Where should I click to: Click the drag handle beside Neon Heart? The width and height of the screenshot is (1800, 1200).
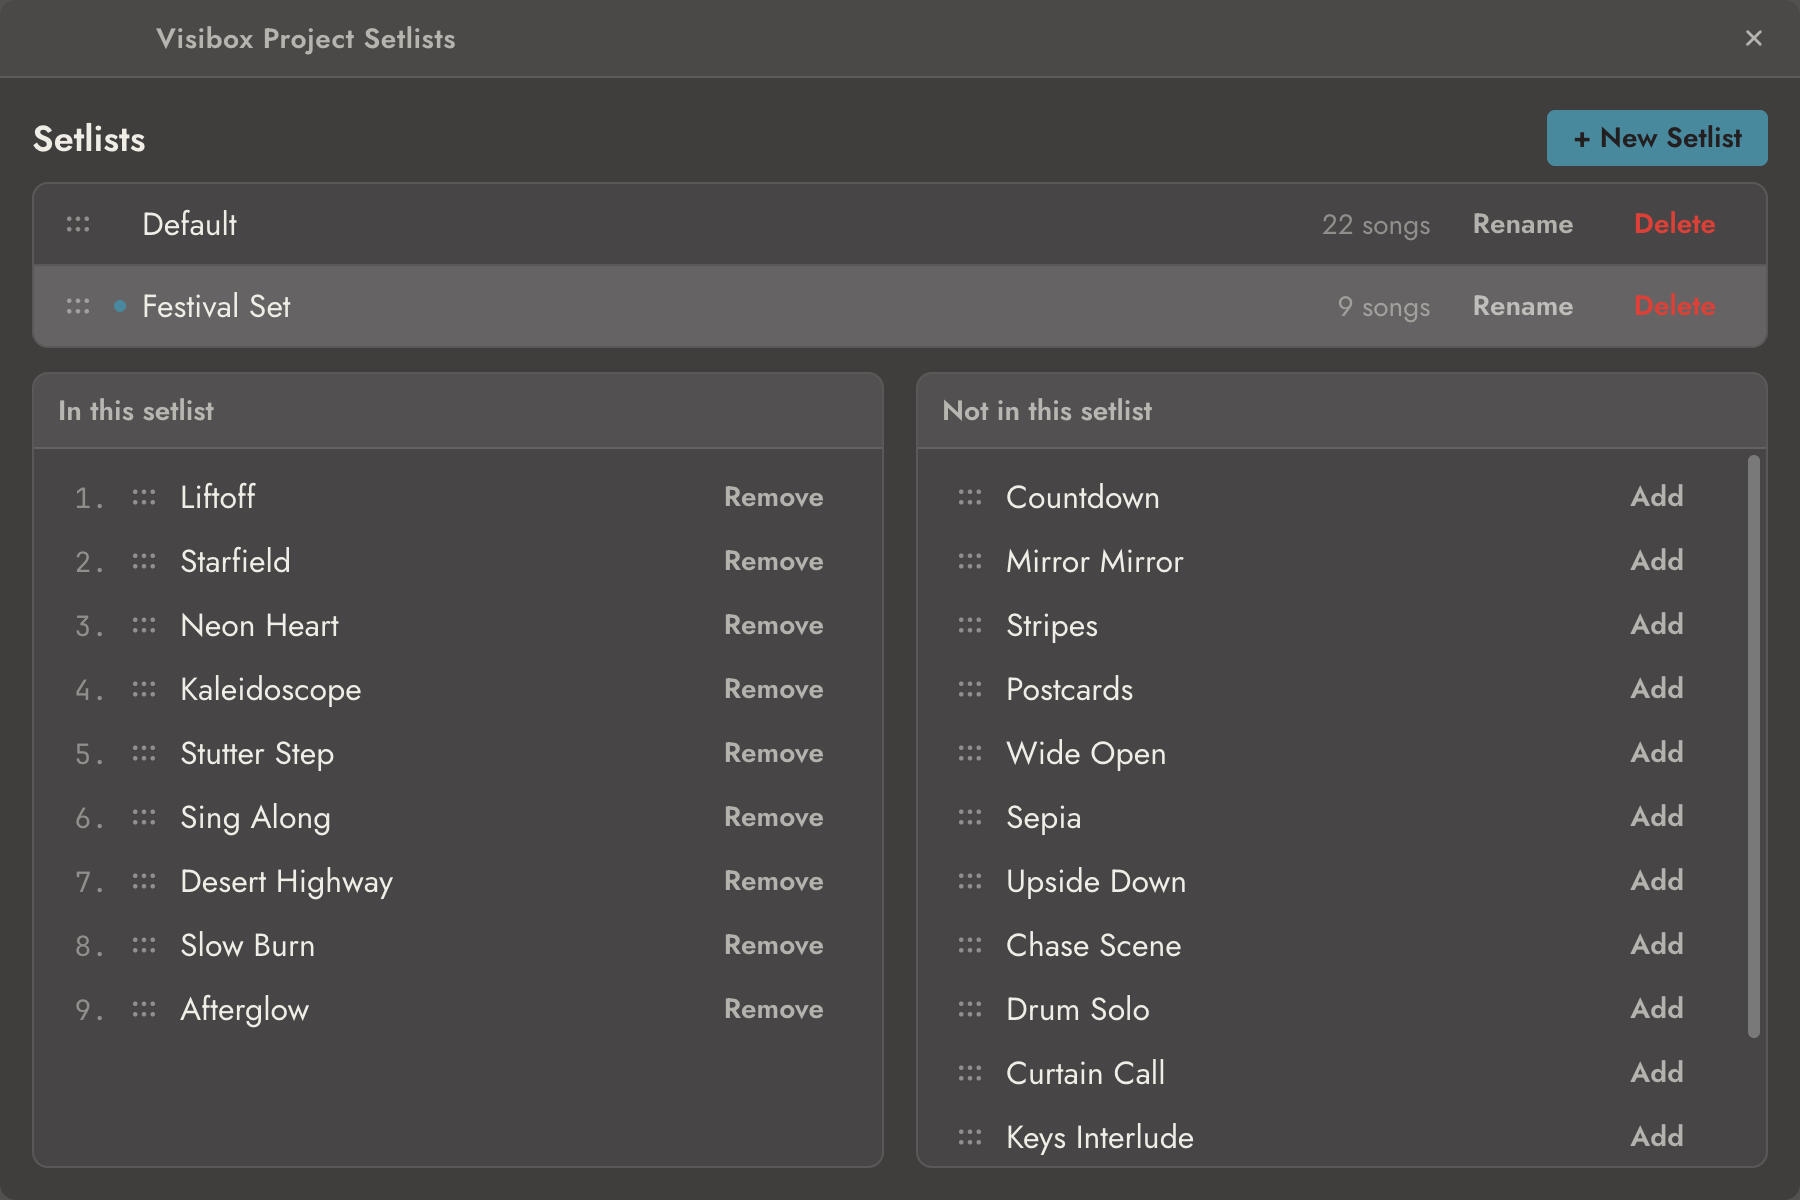pos(144,625)
